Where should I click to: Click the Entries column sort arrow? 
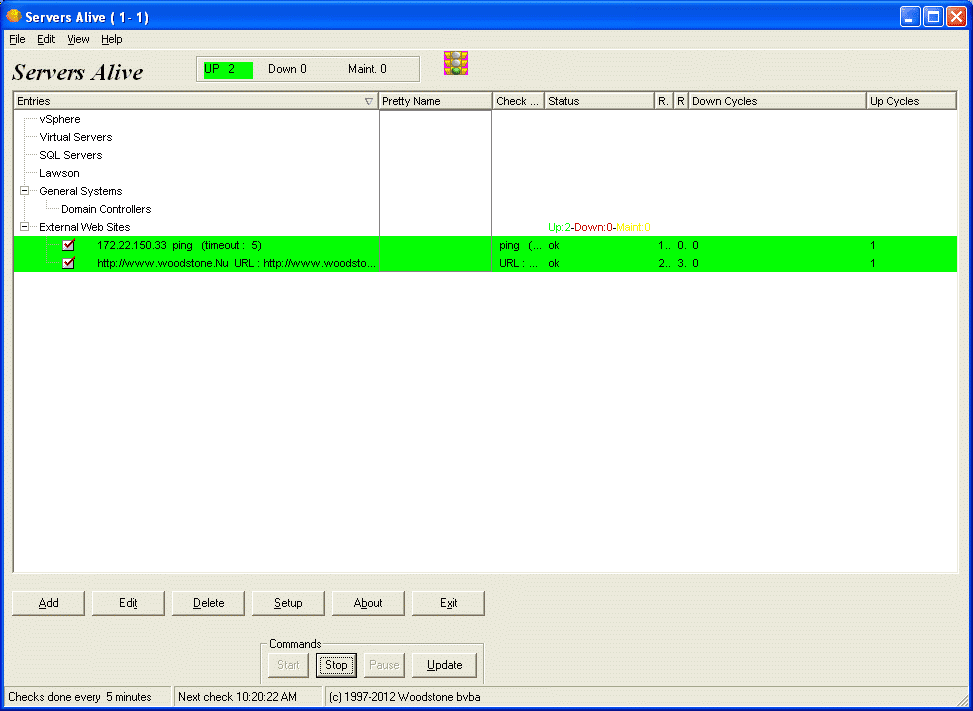(369, 101)
